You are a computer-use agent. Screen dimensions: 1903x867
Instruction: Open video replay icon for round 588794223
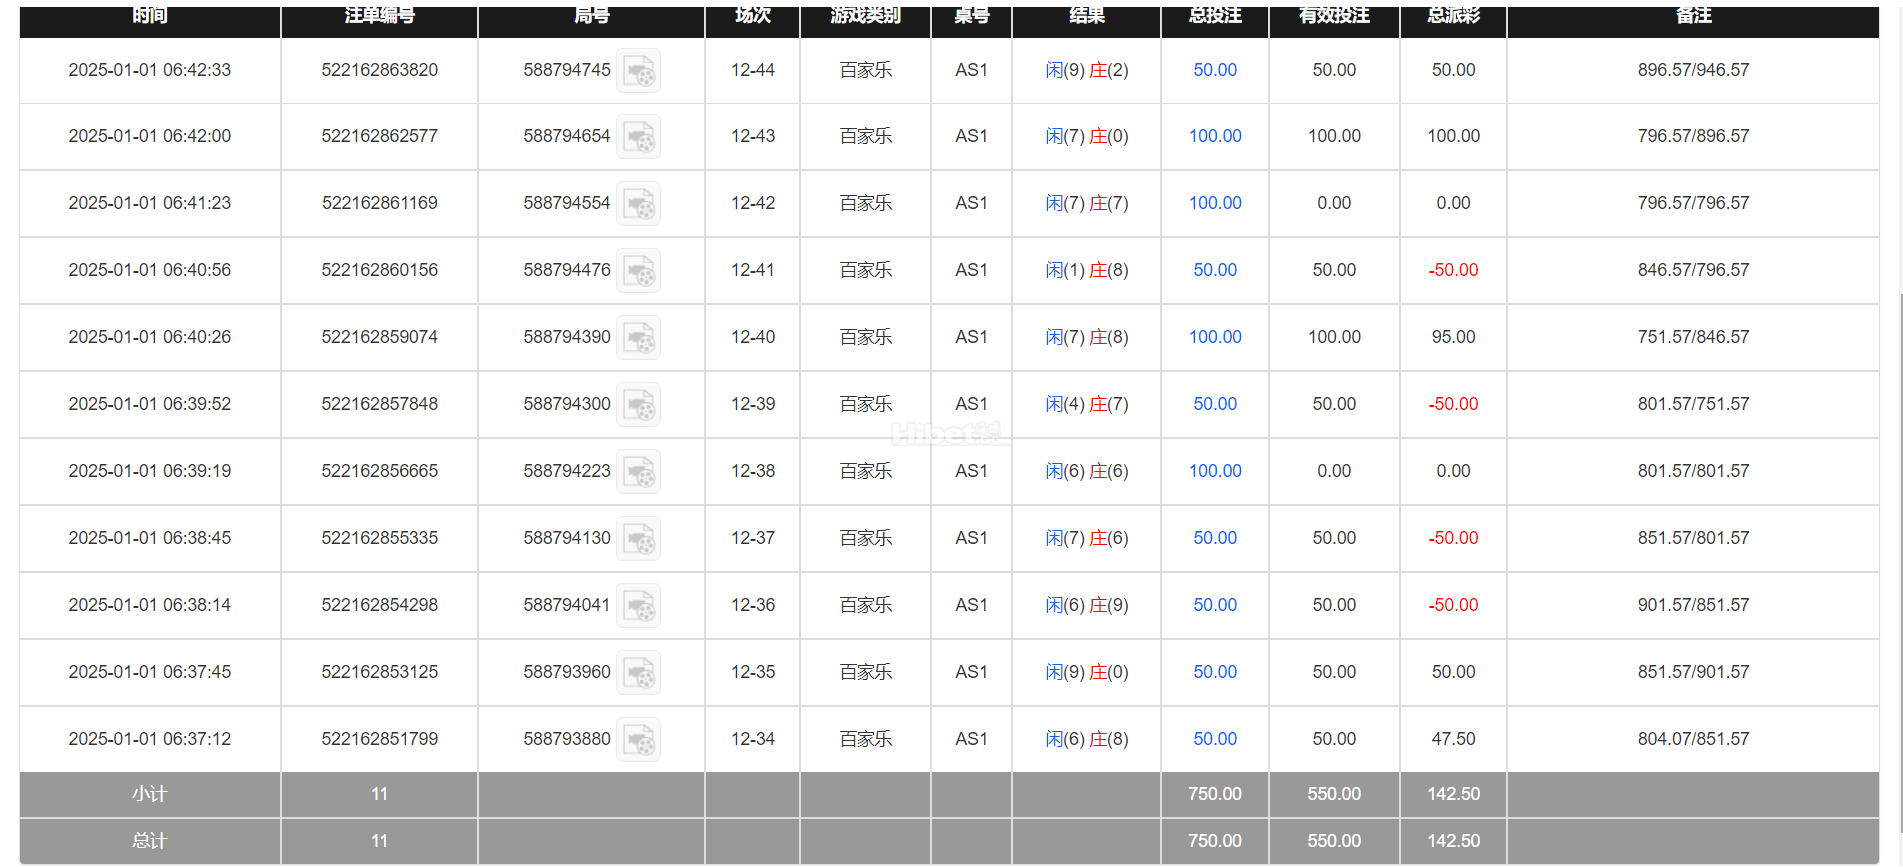tap(638, 472)
